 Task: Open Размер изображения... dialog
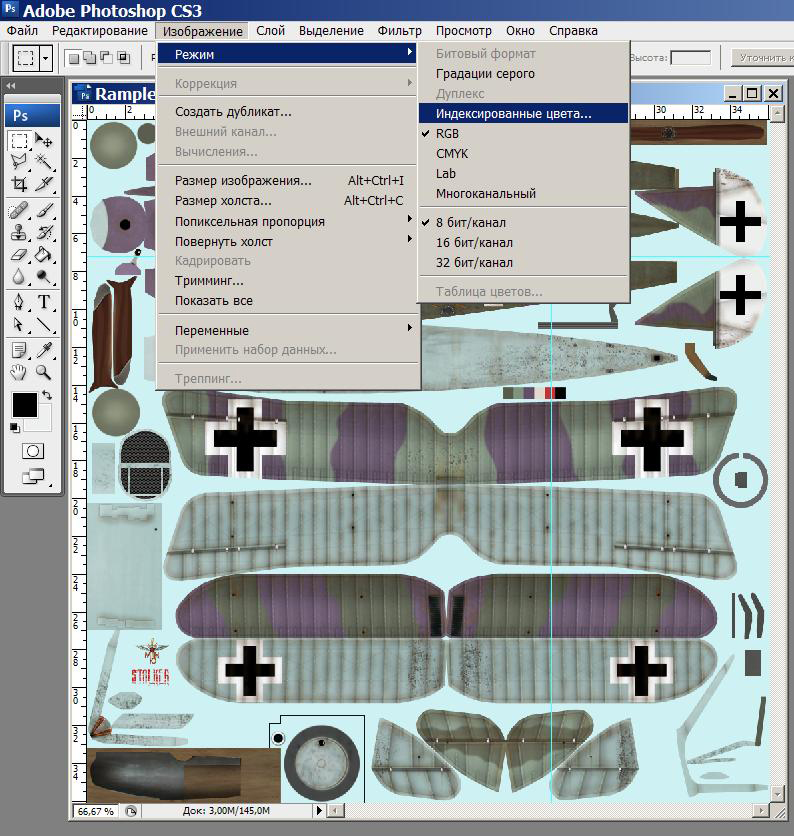point(287,180)
